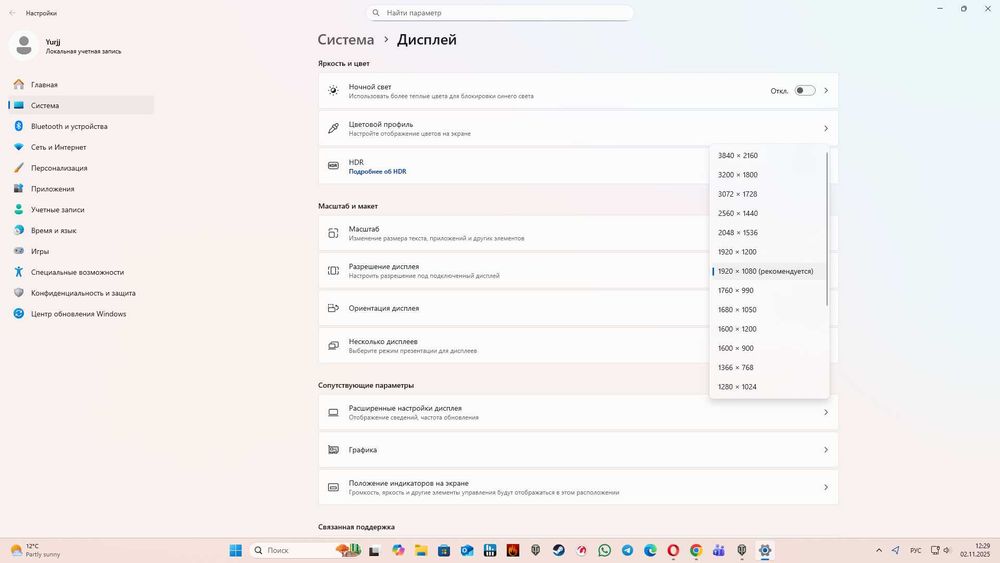Image resolution: width=1000 pixels, height=563 pixels.
Task: Open Центр обновления Windows icon
Action: (x=18, y=314)
